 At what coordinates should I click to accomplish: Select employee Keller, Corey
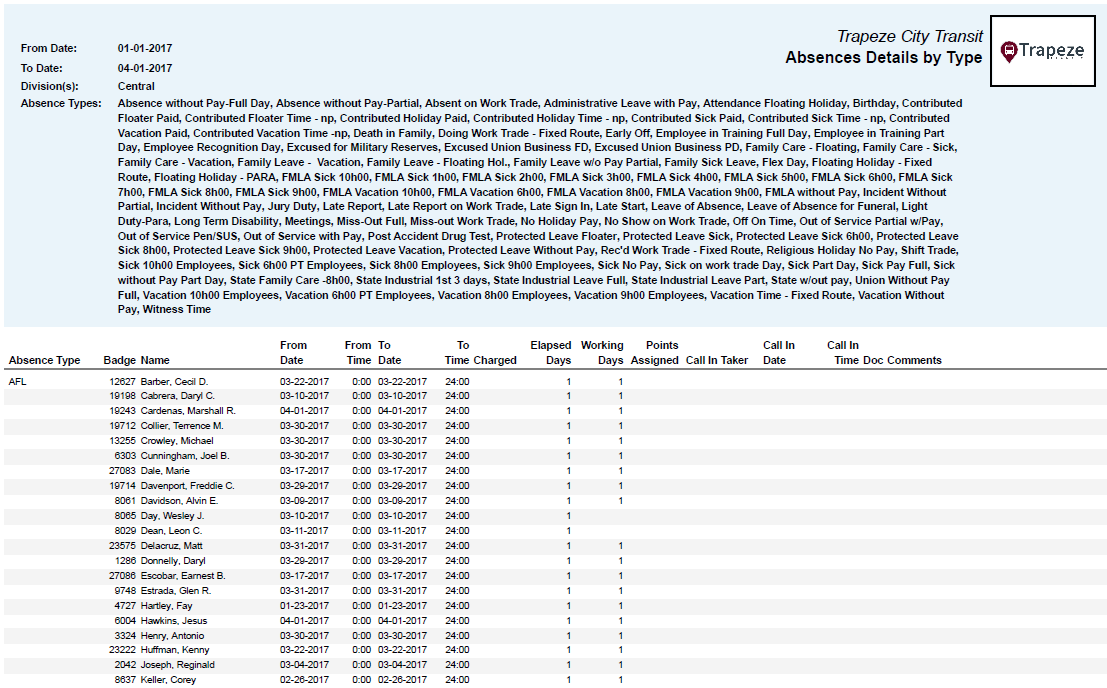(168, 680)
